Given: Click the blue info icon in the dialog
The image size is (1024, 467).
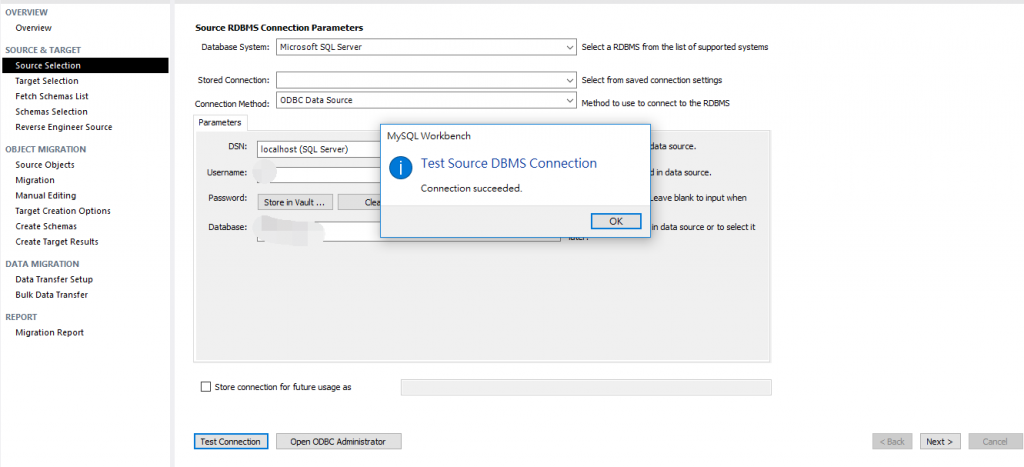Looking at the screenshot, I should coord(400,168).
